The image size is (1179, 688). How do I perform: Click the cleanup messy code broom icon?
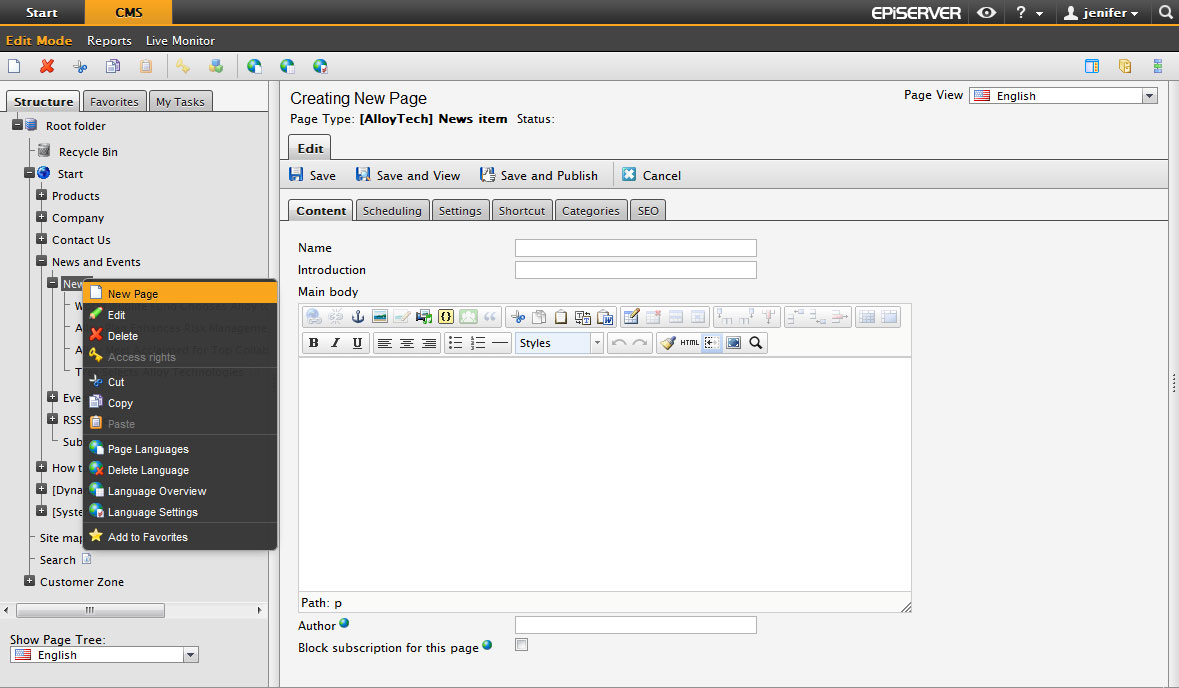(667, 343)
